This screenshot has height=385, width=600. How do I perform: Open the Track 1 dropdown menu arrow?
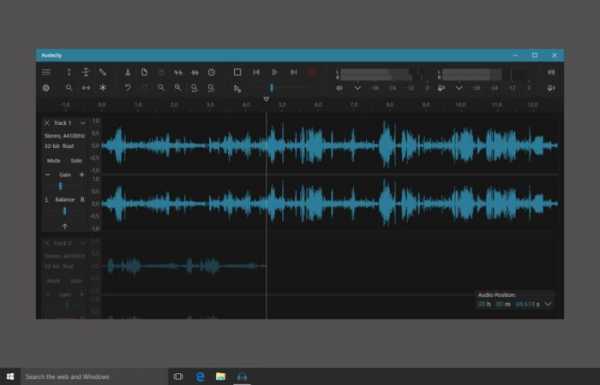82,123
